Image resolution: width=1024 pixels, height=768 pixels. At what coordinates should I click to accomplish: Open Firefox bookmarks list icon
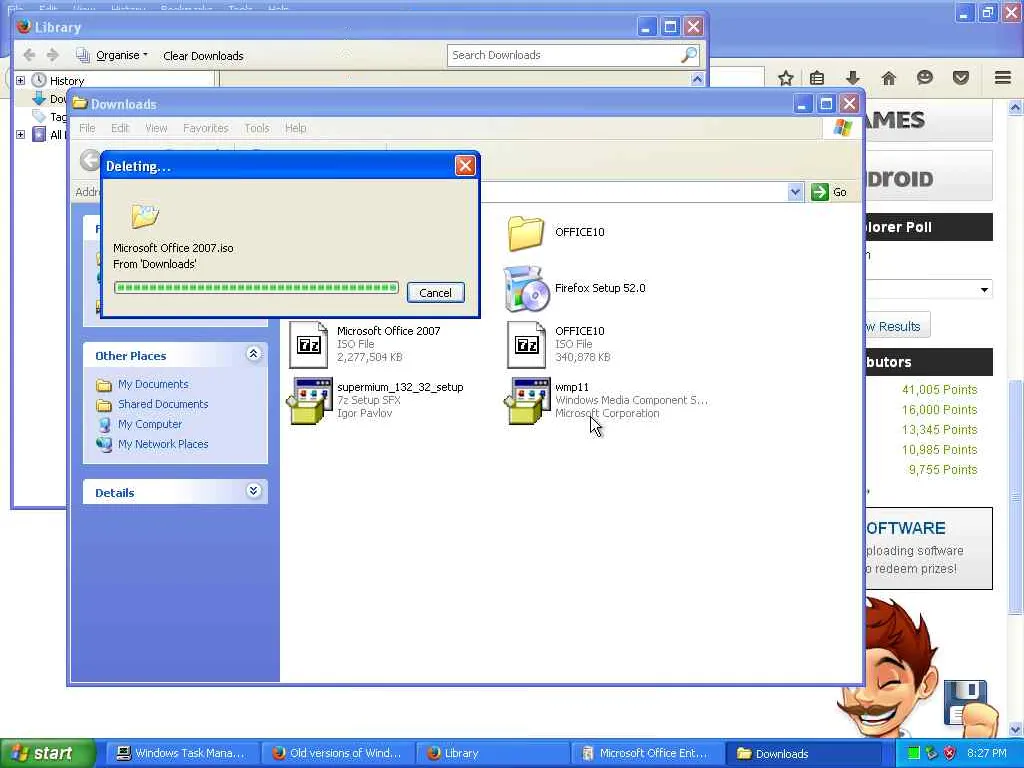tap(817, 78)
